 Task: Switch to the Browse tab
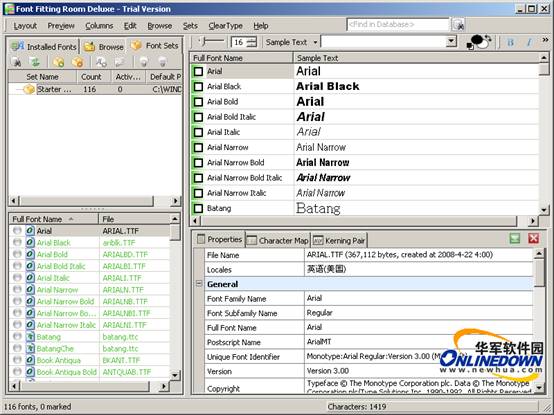[104, 47]
